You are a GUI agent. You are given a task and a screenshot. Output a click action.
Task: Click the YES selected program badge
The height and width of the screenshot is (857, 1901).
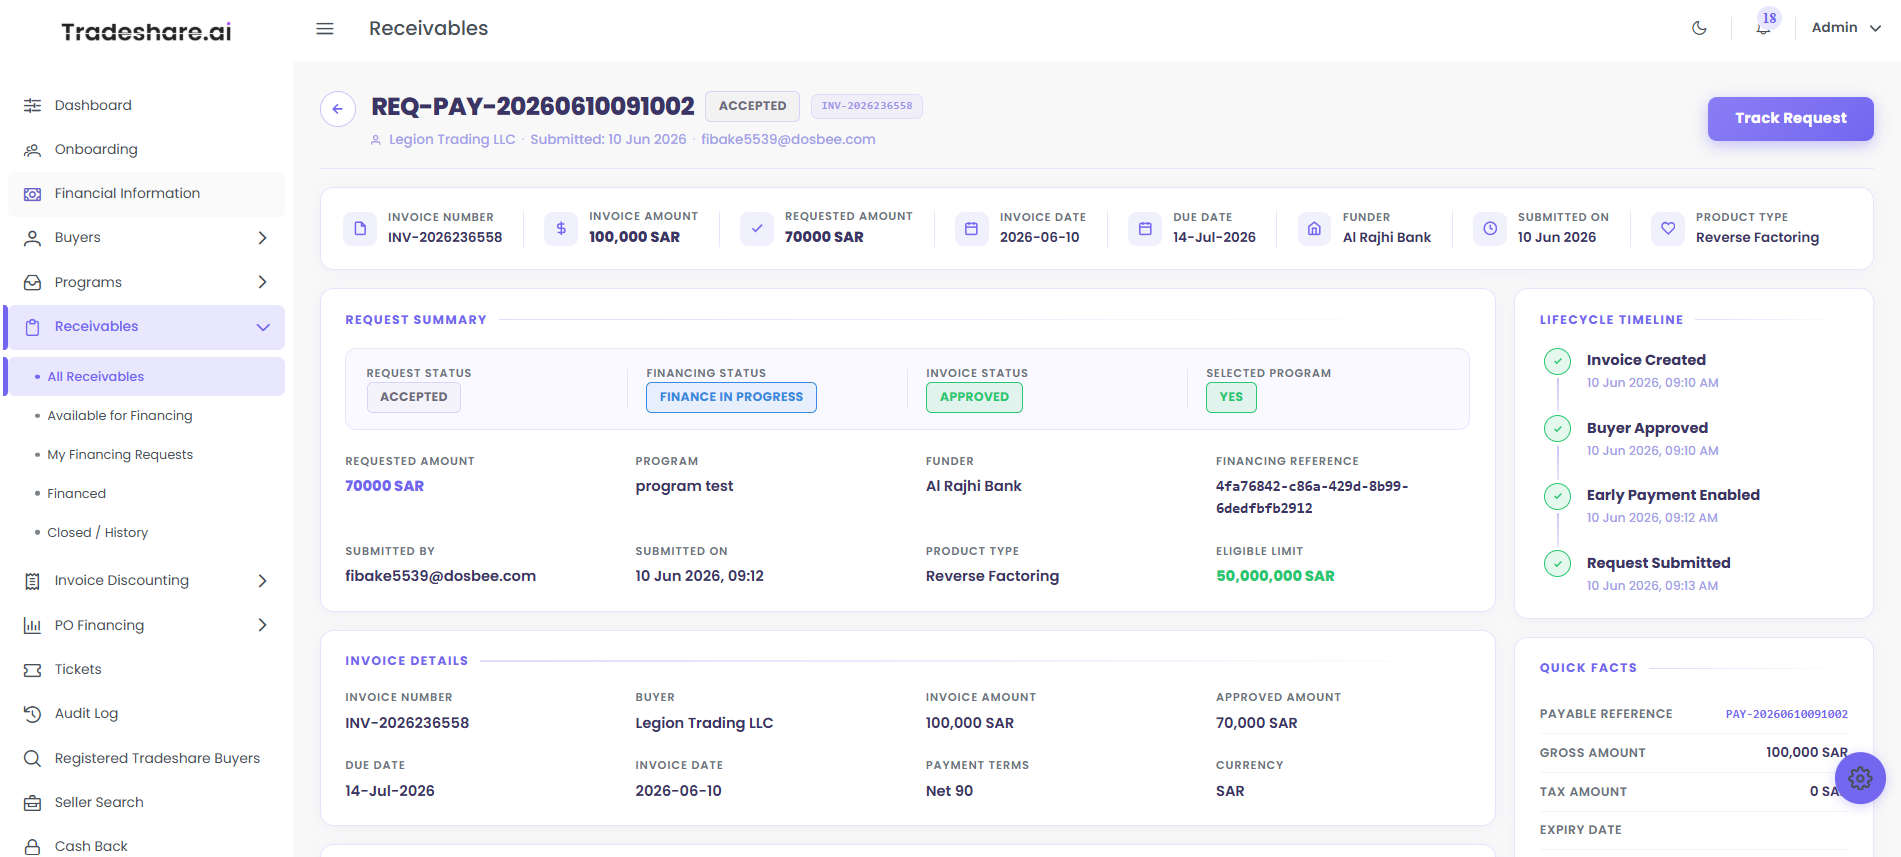[1231, 397]
